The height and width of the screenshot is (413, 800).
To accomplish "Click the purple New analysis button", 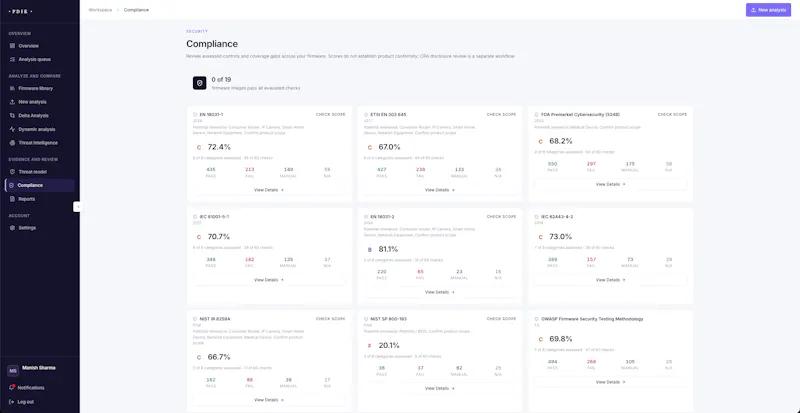I will point(768,10).
